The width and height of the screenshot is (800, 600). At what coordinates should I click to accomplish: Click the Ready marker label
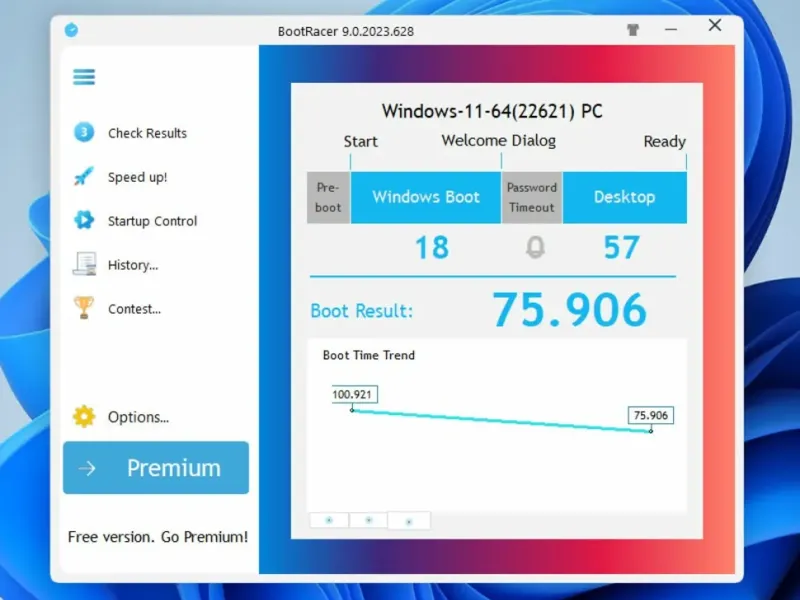[x=664, y=141]
